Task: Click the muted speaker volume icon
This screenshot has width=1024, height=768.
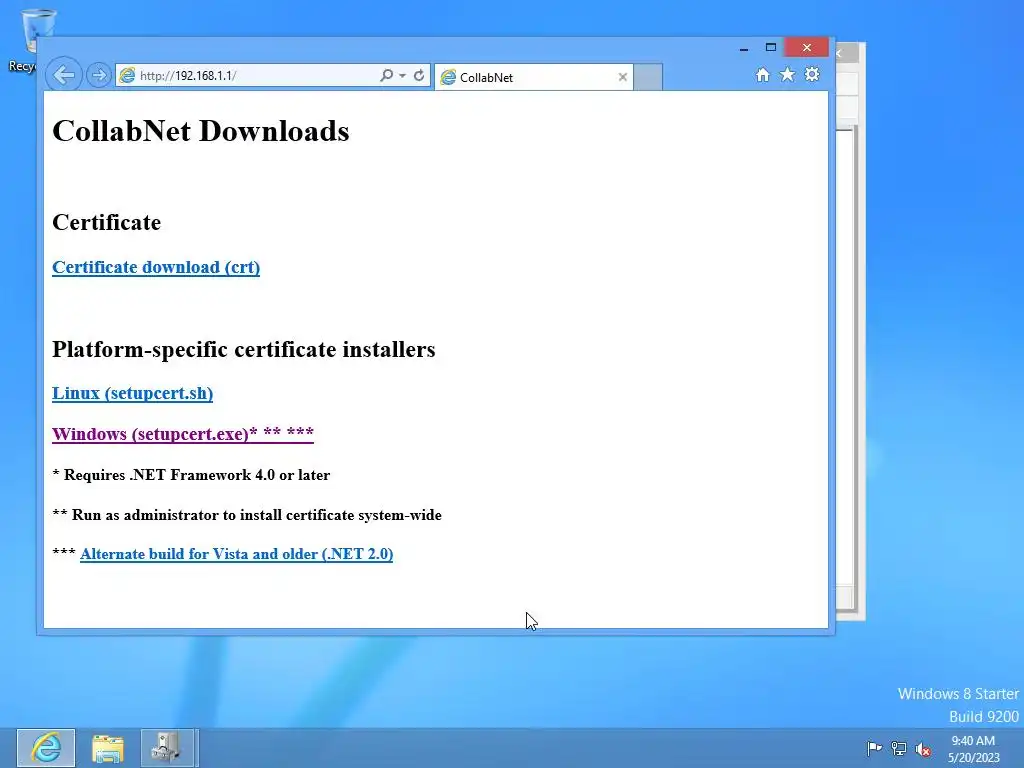Action: pyautogui.click(x=923, y=749)
